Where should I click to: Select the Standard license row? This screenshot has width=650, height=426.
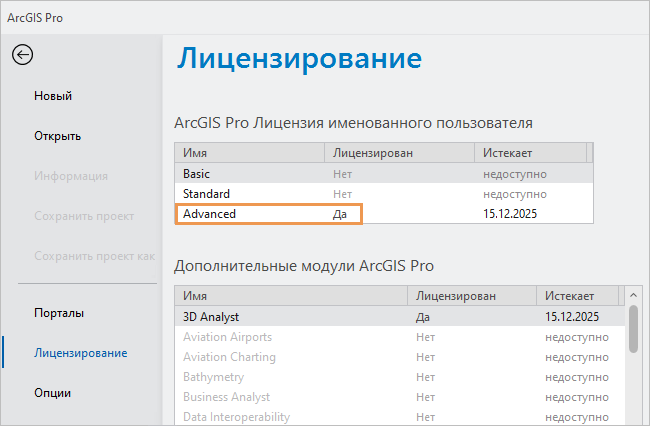[384, 194]
